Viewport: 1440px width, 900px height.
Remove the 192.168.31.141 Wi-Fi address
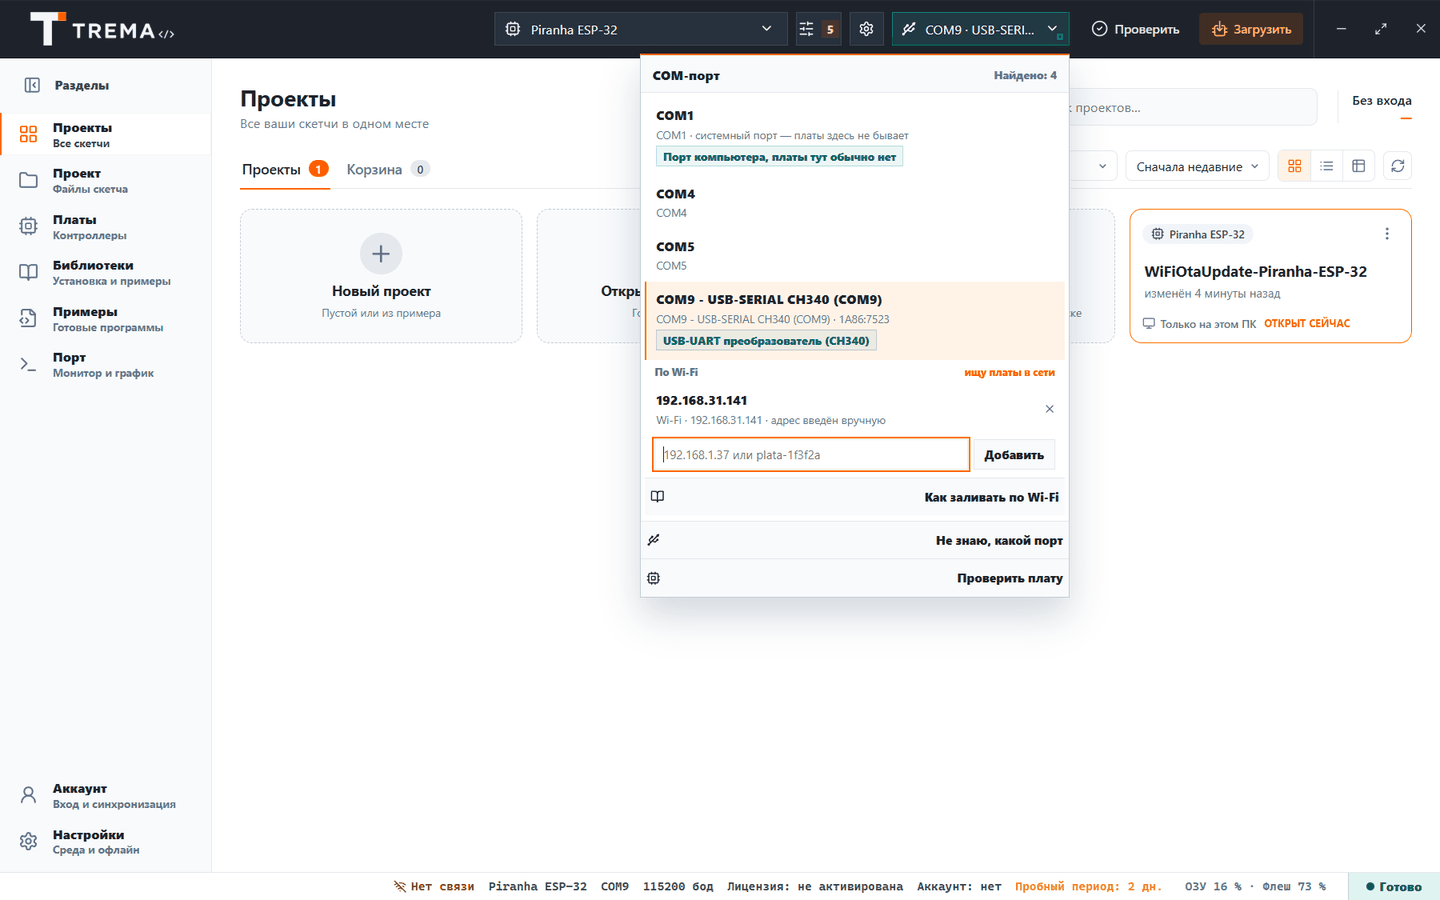[x=1049, y=409]
